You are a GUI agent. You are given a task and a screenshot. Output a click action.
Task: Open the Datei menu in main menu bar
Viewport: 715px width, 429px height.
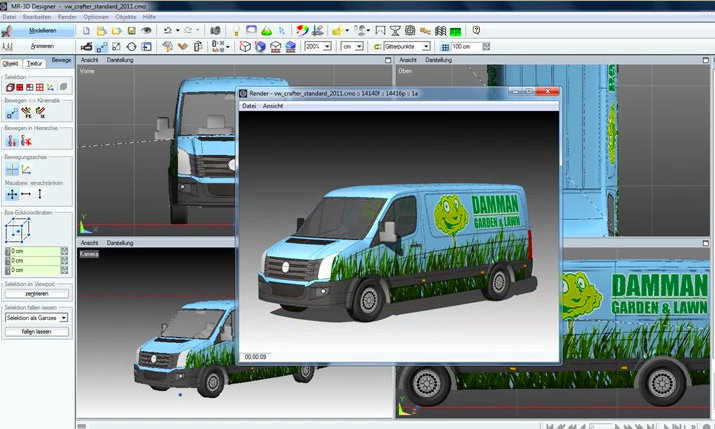coord(9,17)
